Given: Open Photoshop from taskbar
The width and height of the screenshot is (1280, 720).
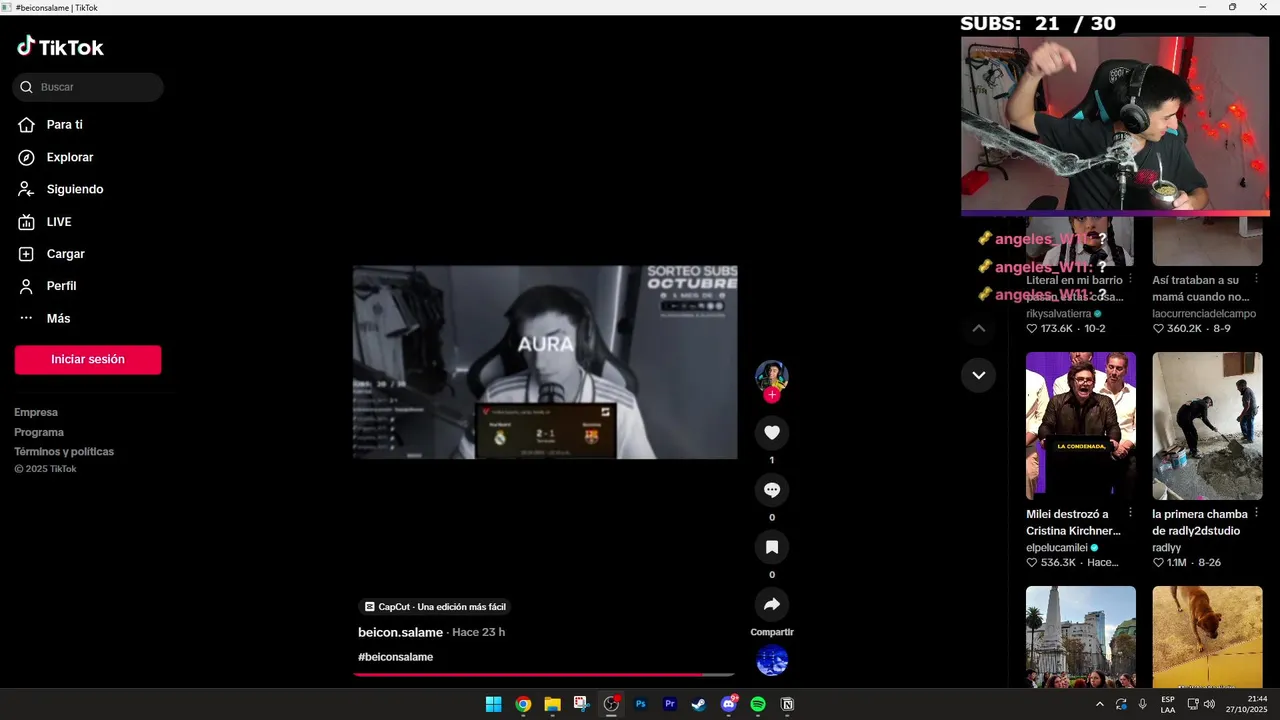Looking at the screenshot, I should pos(641,704).
